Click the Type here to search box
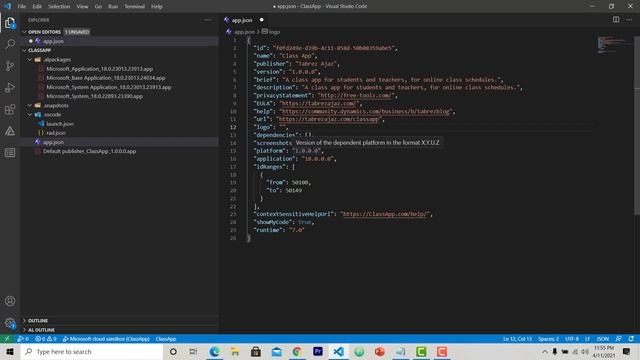 (x=92, y=351)
